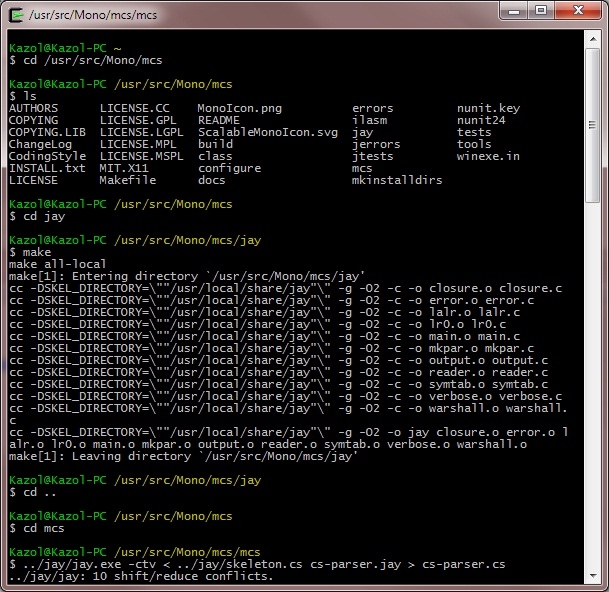Click the '$ cd /usr/src/Mono/mcs' command
This screenshot has height=592, width=609.
[86, 60]
